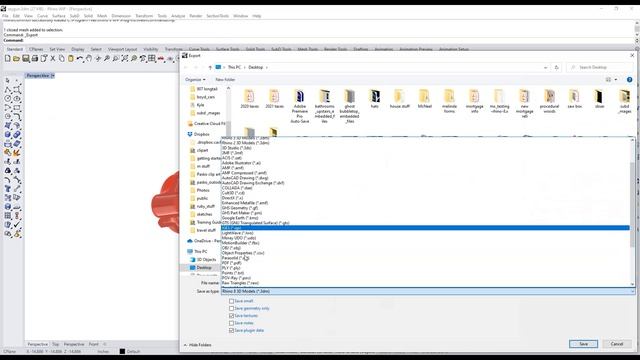Choose OBJ (*.obj) in file type list
640x360 pixels.
(x=231, y=248)
